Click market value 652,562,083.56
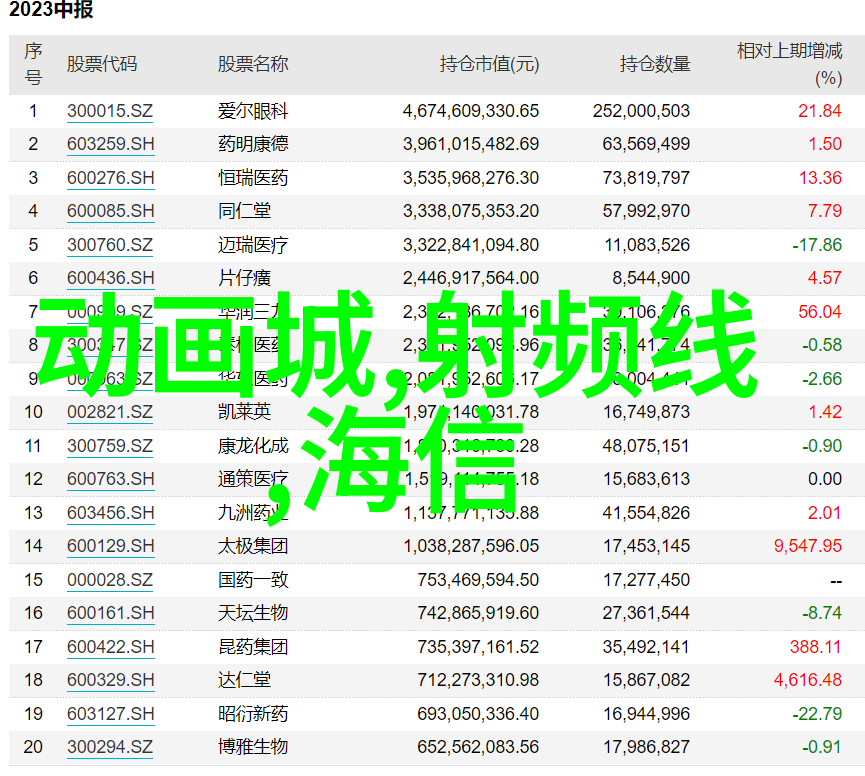 (x=478, y=747)
